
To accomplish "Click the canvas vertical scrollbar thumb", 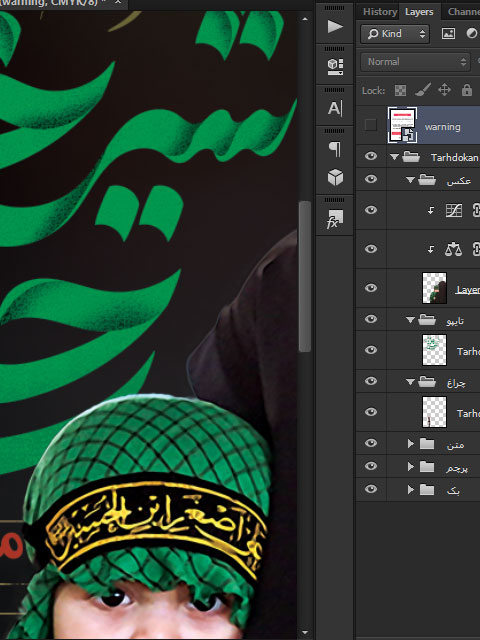I will [304, 276].
